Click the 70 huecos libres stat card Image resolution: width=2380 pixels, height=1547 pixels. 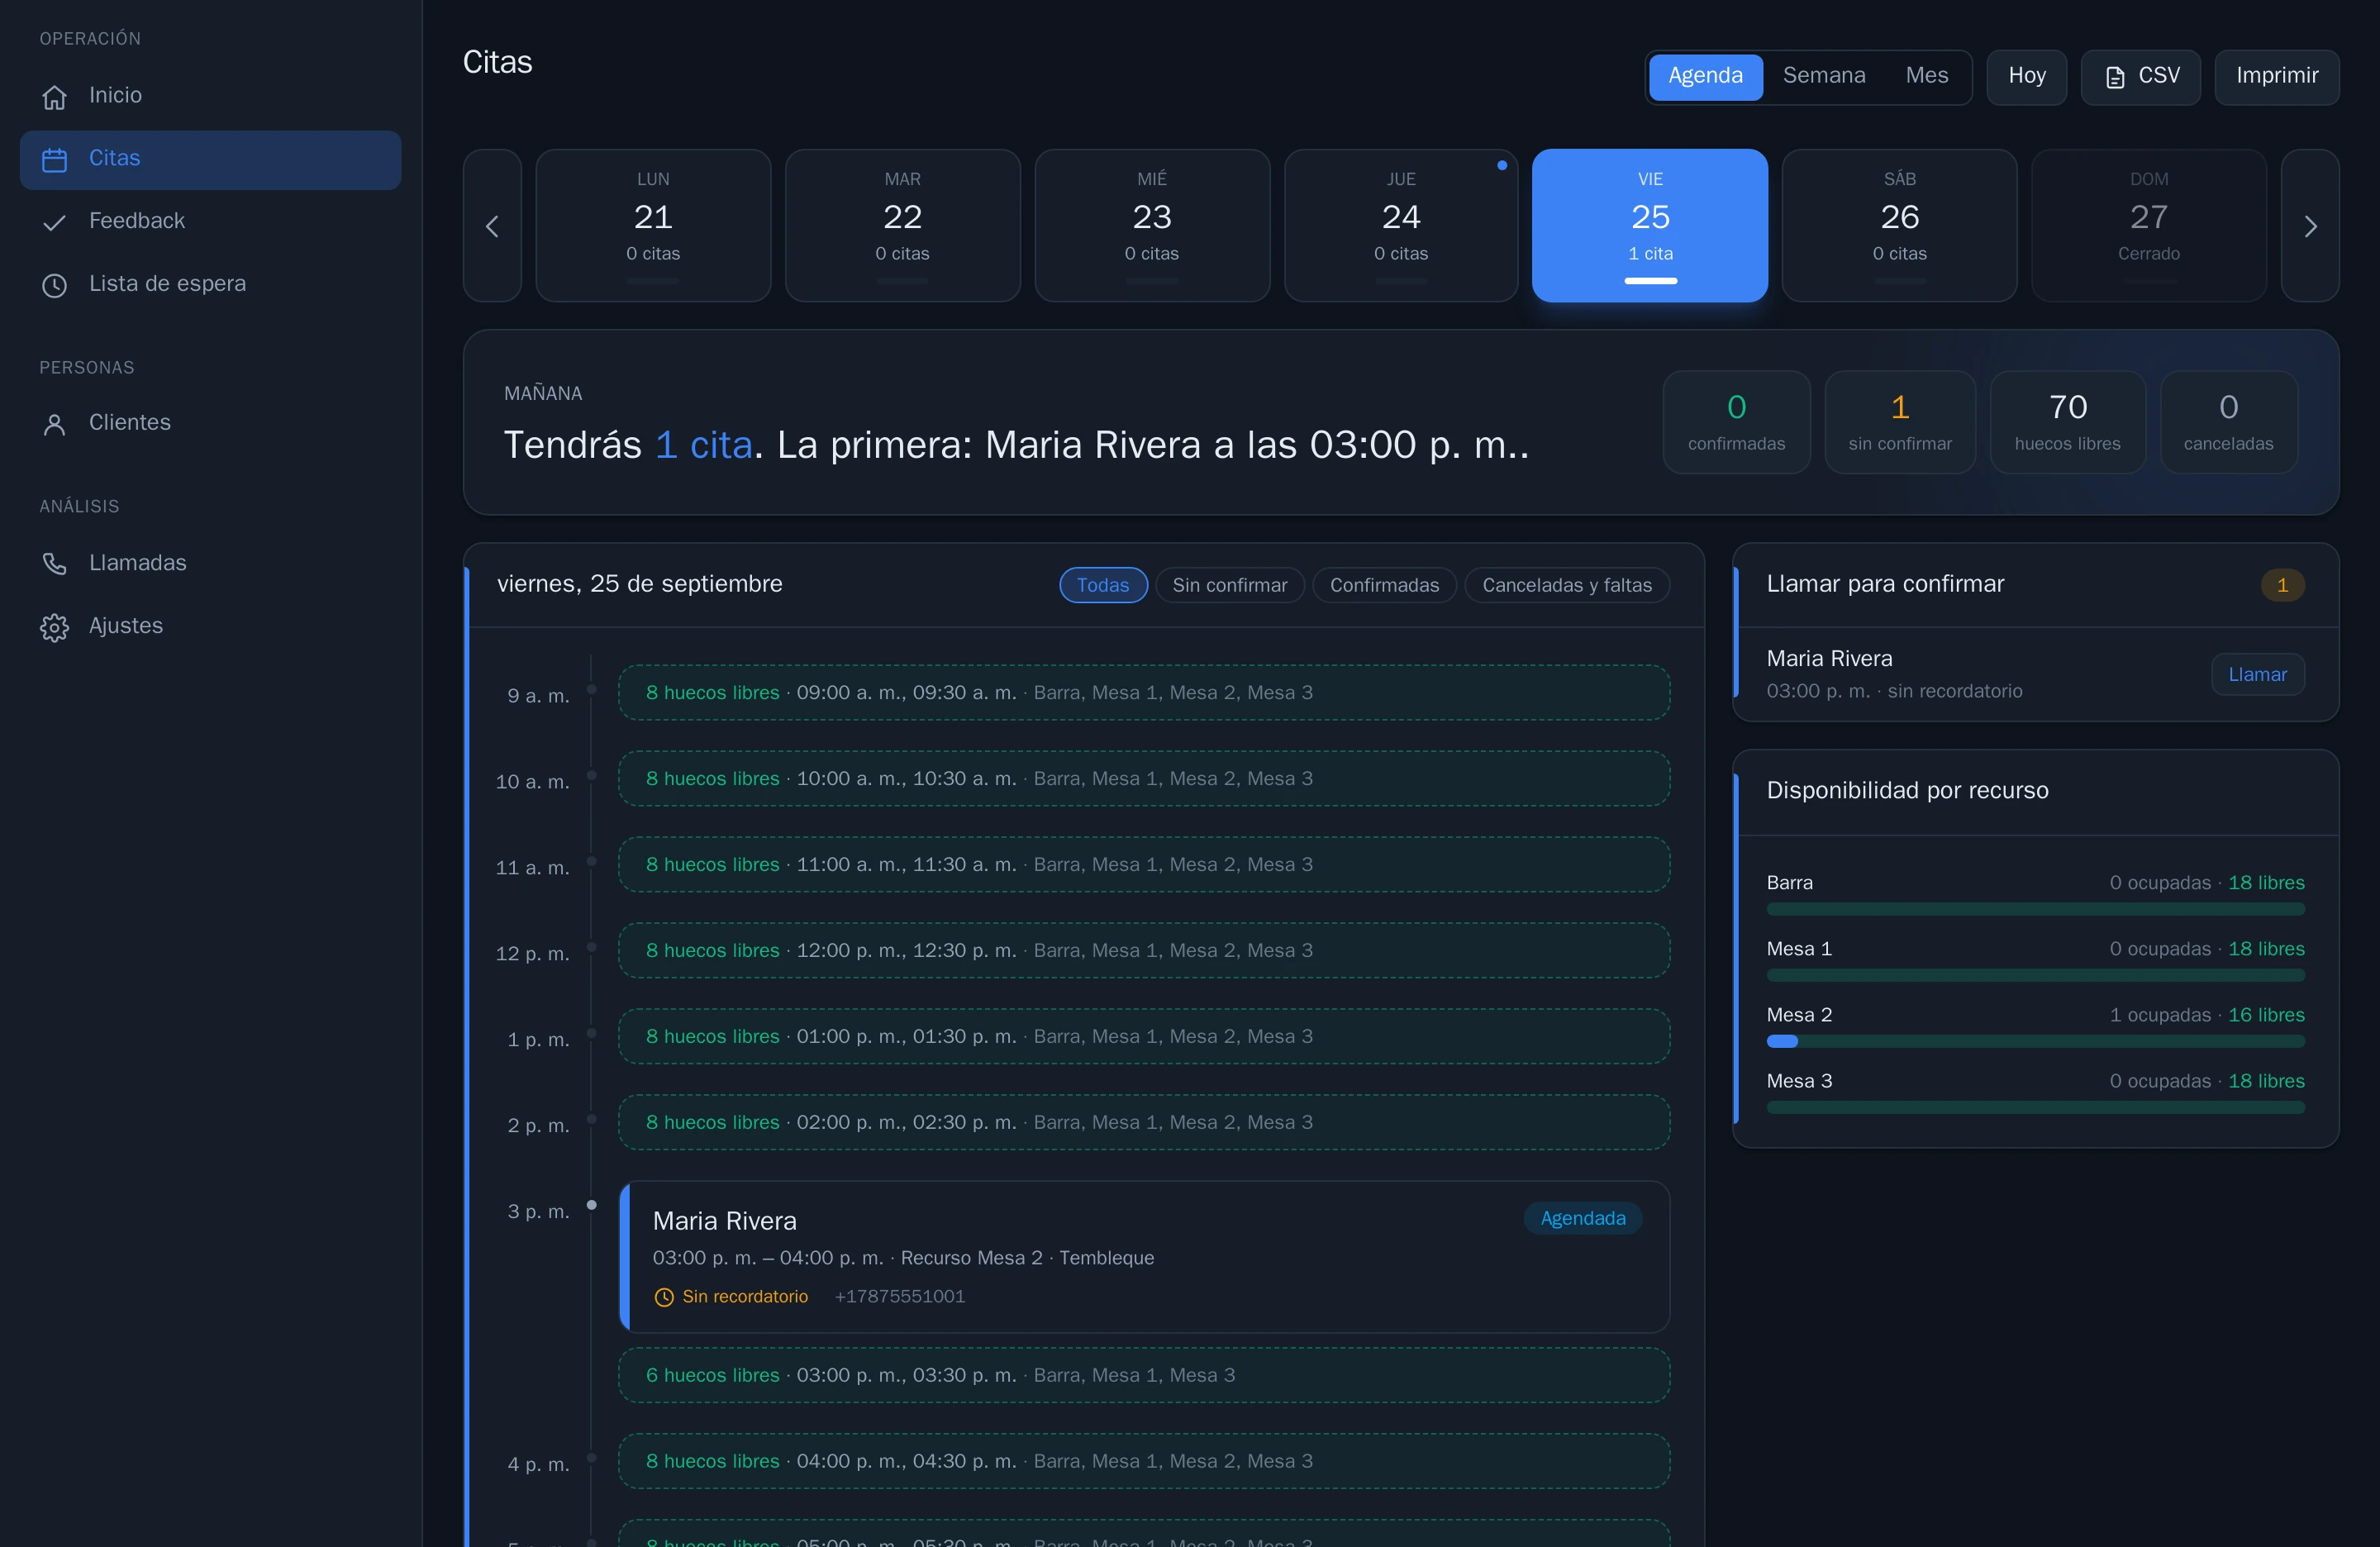[2067, 422]
